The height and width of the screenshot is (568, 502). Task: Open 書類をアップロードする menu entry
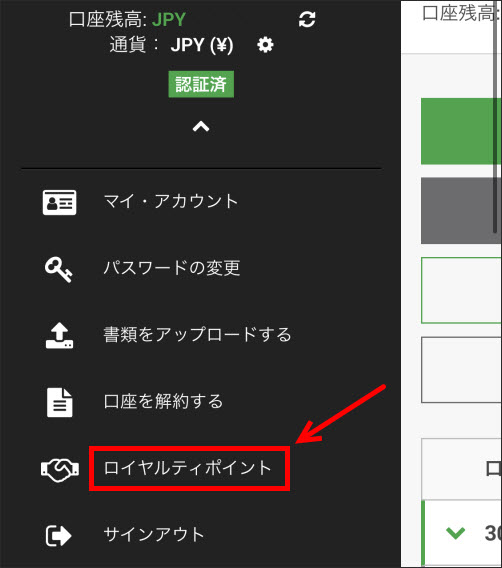click(197, 334)
